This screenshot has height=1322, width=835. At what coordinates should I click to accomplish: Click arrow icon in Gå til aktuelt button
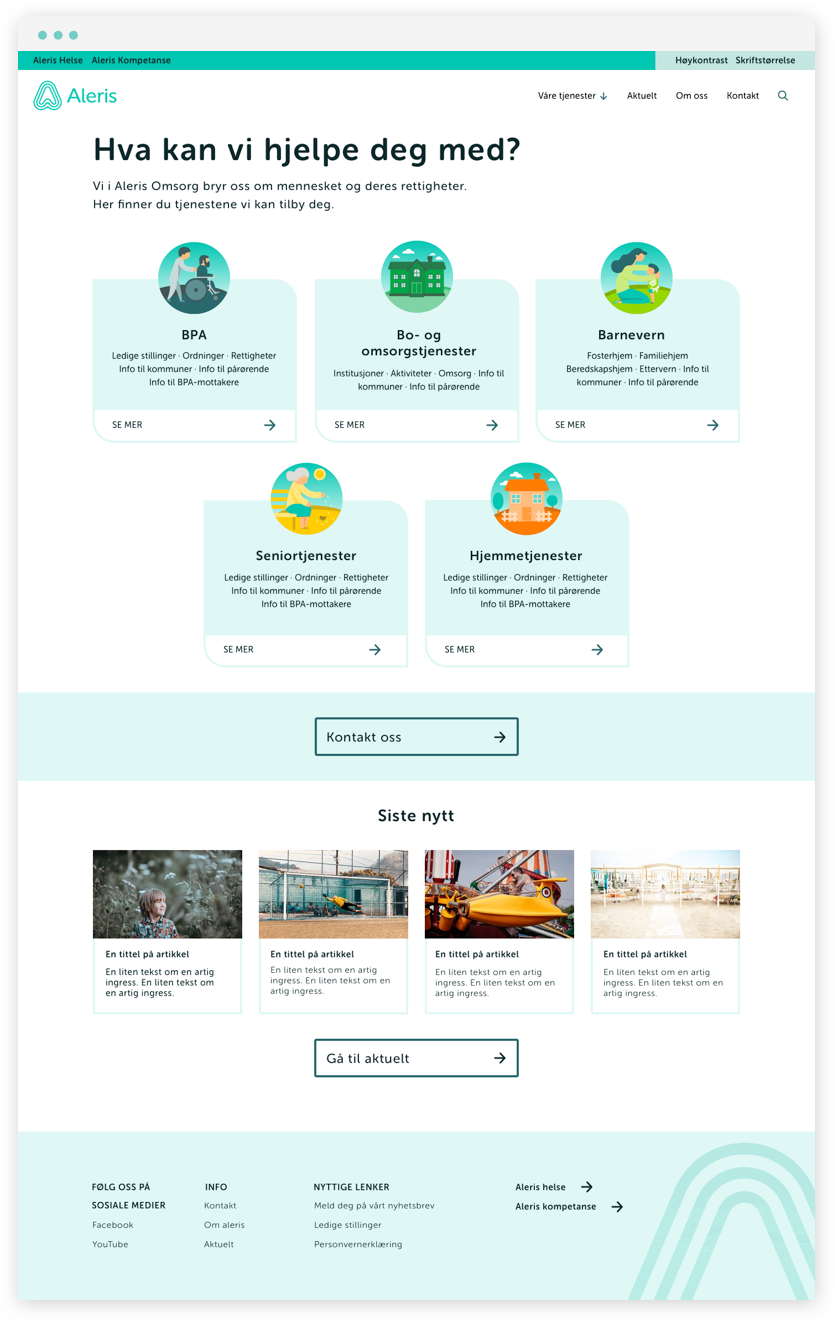click(500, 1058)
